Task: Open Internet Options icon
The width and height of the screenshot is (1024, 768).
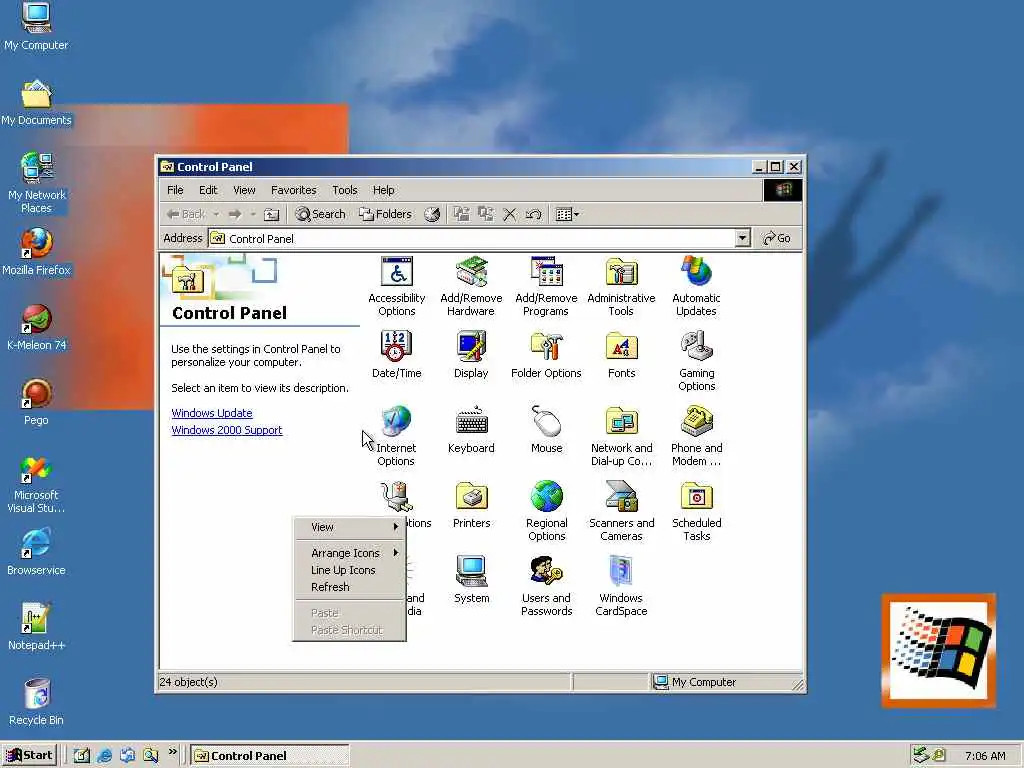Action: 396,436
